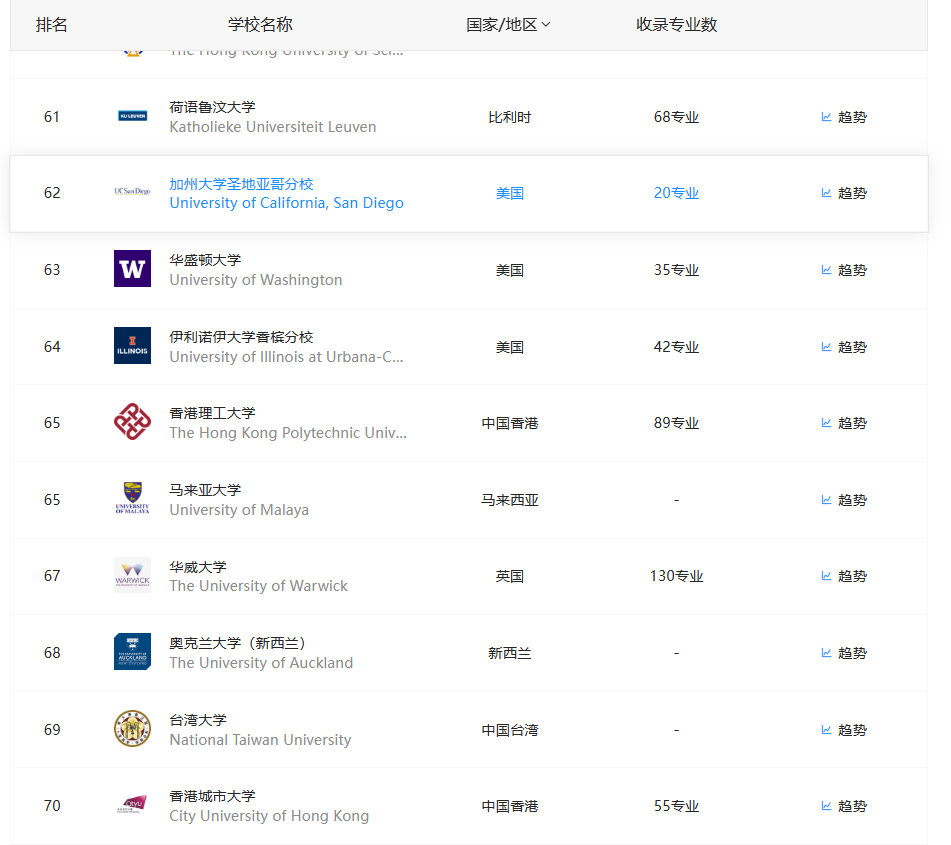Click the 排名 column header
Screen dimensions: 951x845
coord(52,25)
